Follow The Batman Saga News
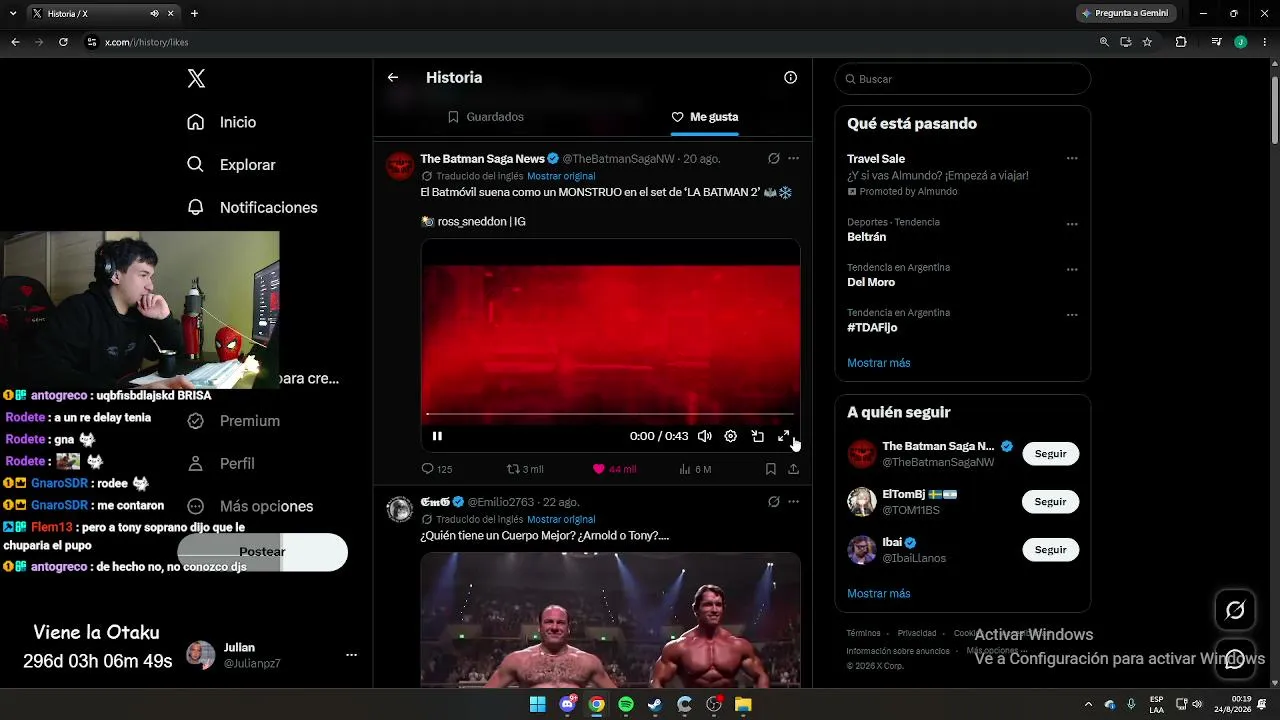Screen dimensions: 1280x720 pyautogui.click(x=1050, y=454)
